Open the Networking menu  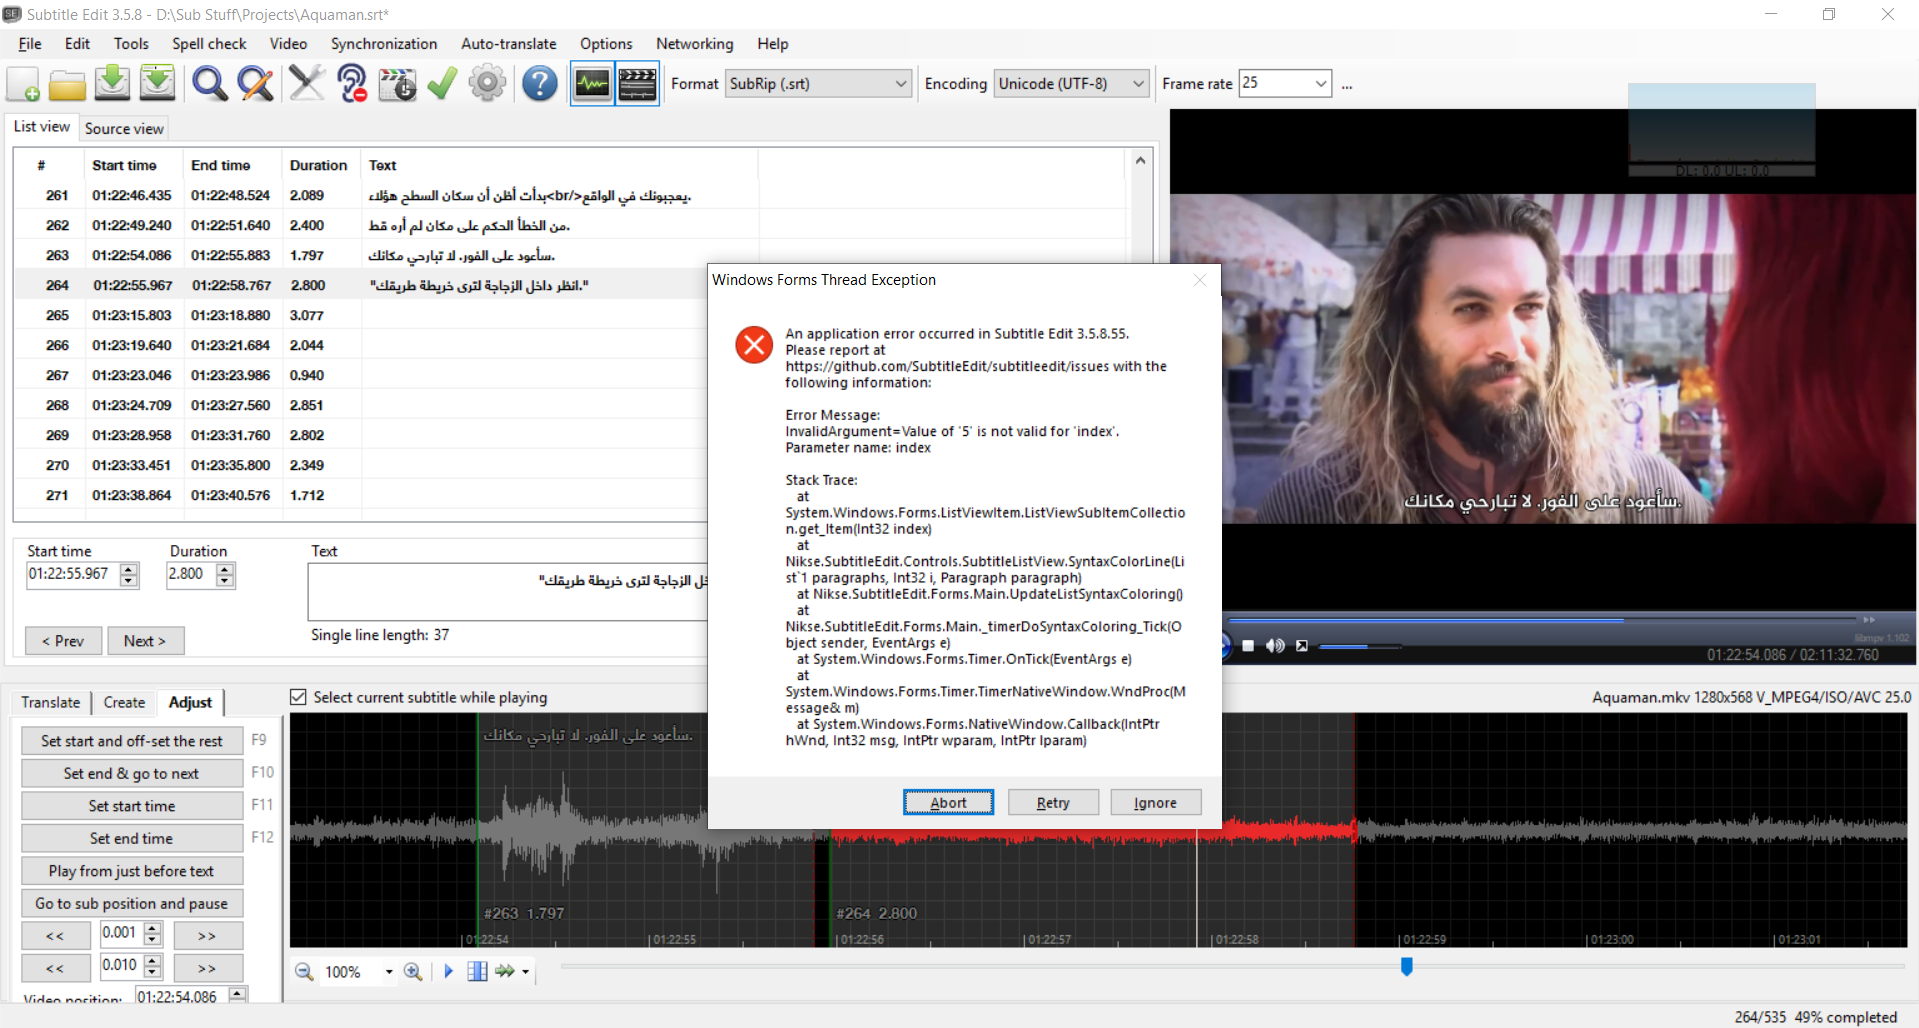(x=694, y=44)
